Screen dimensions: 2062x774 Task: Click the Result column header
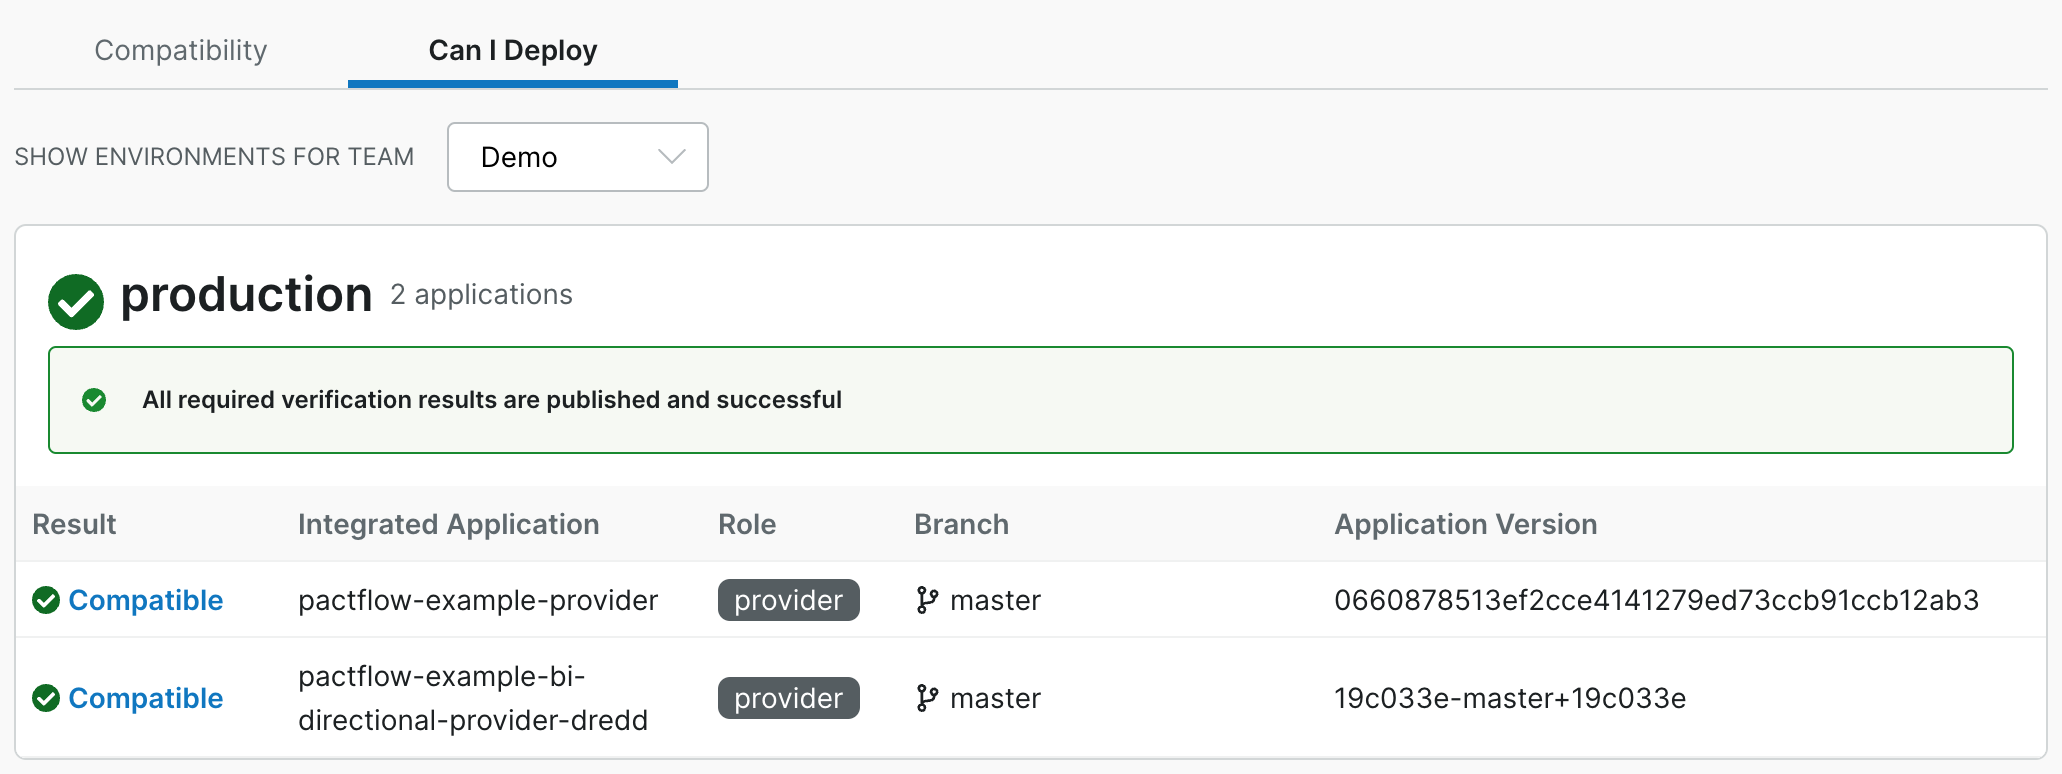74,524
